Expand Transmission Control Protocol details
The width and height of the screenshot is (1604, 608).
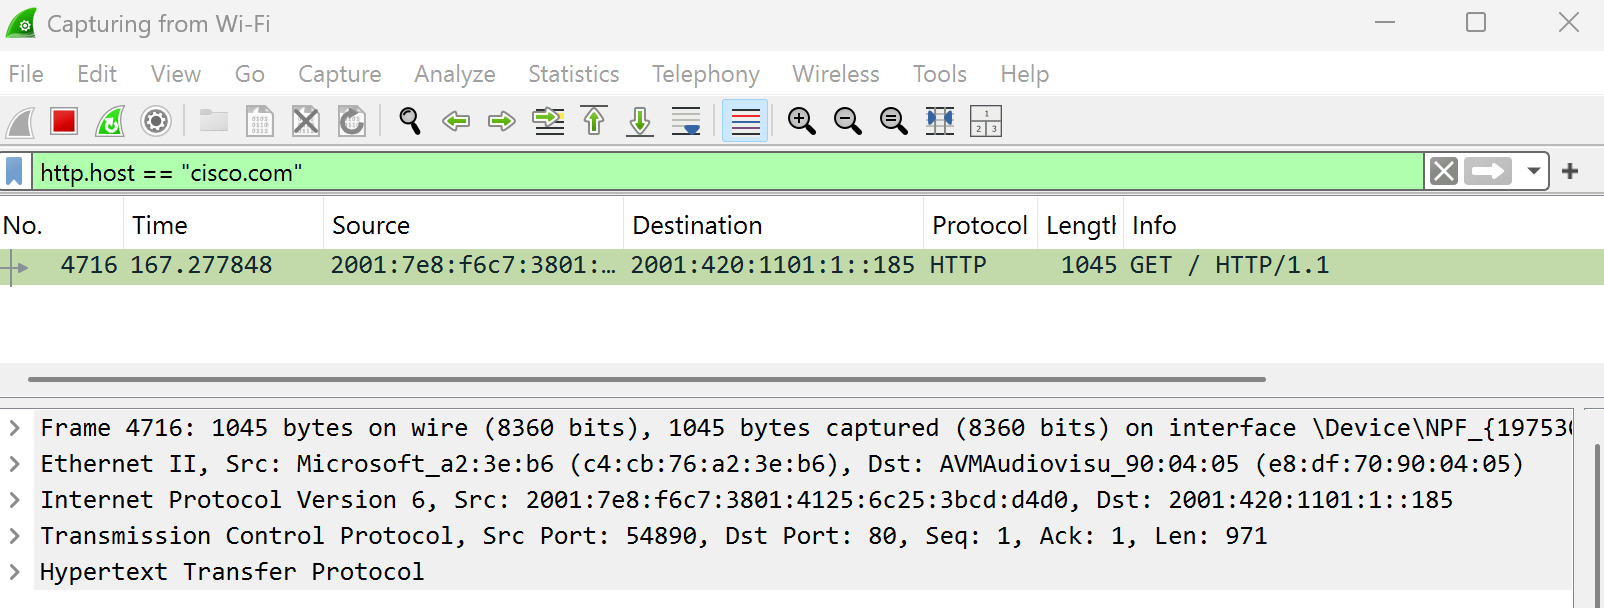point(14,536)
